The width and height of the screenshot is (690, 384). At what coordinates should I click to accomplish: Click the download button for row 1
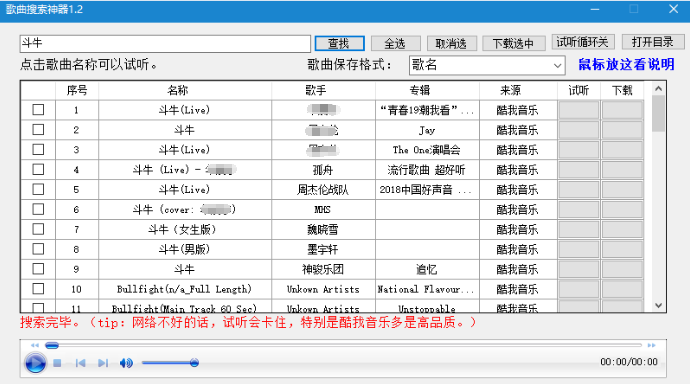622,110
